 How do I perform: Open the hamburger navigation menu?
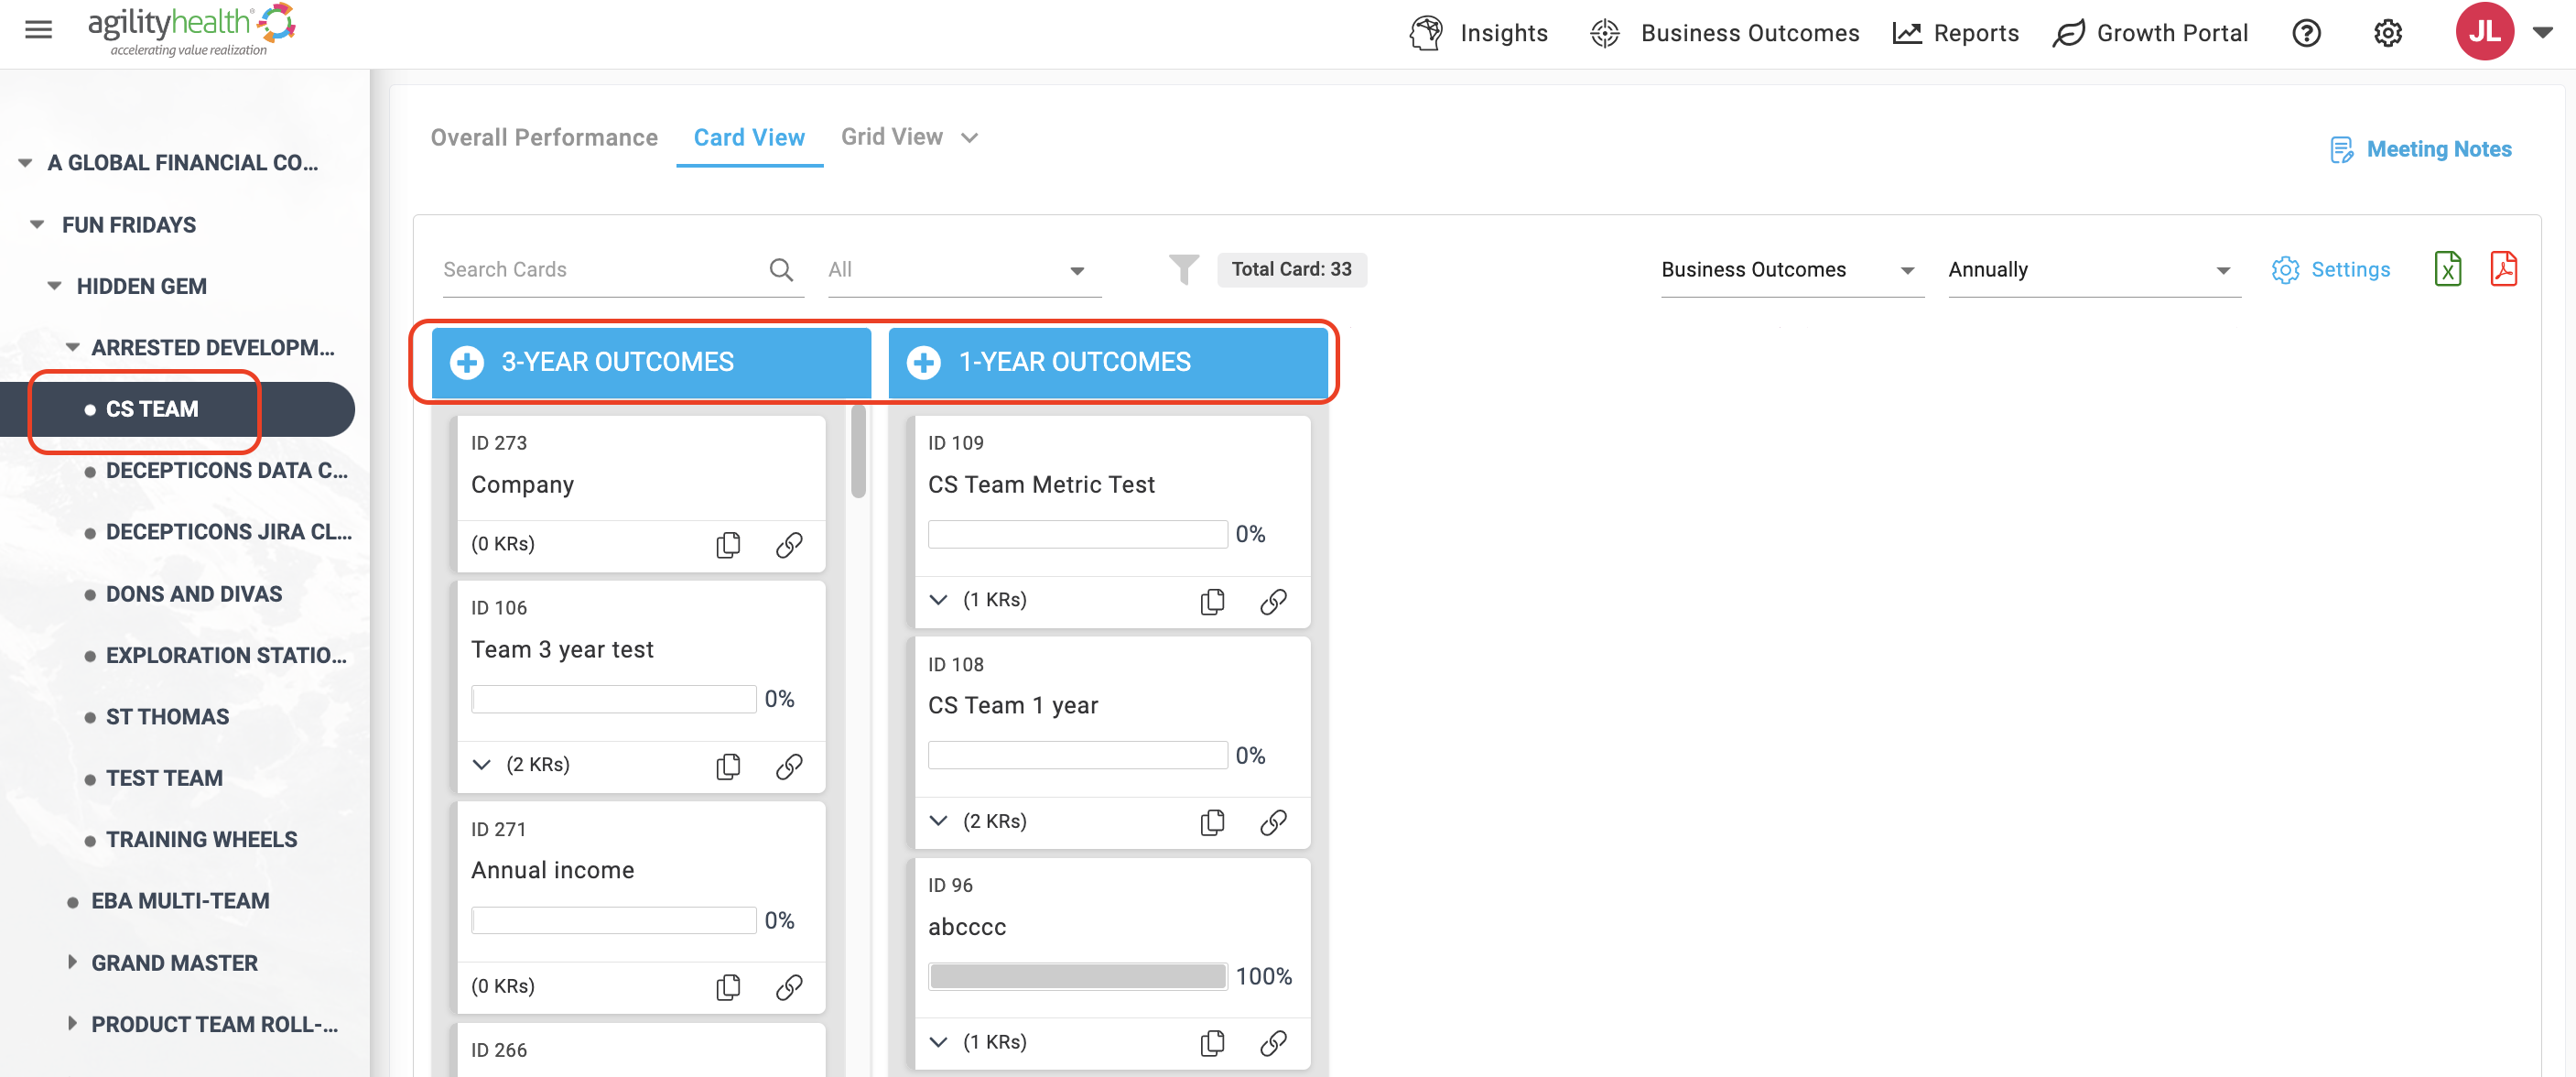[x=38, y=30]
